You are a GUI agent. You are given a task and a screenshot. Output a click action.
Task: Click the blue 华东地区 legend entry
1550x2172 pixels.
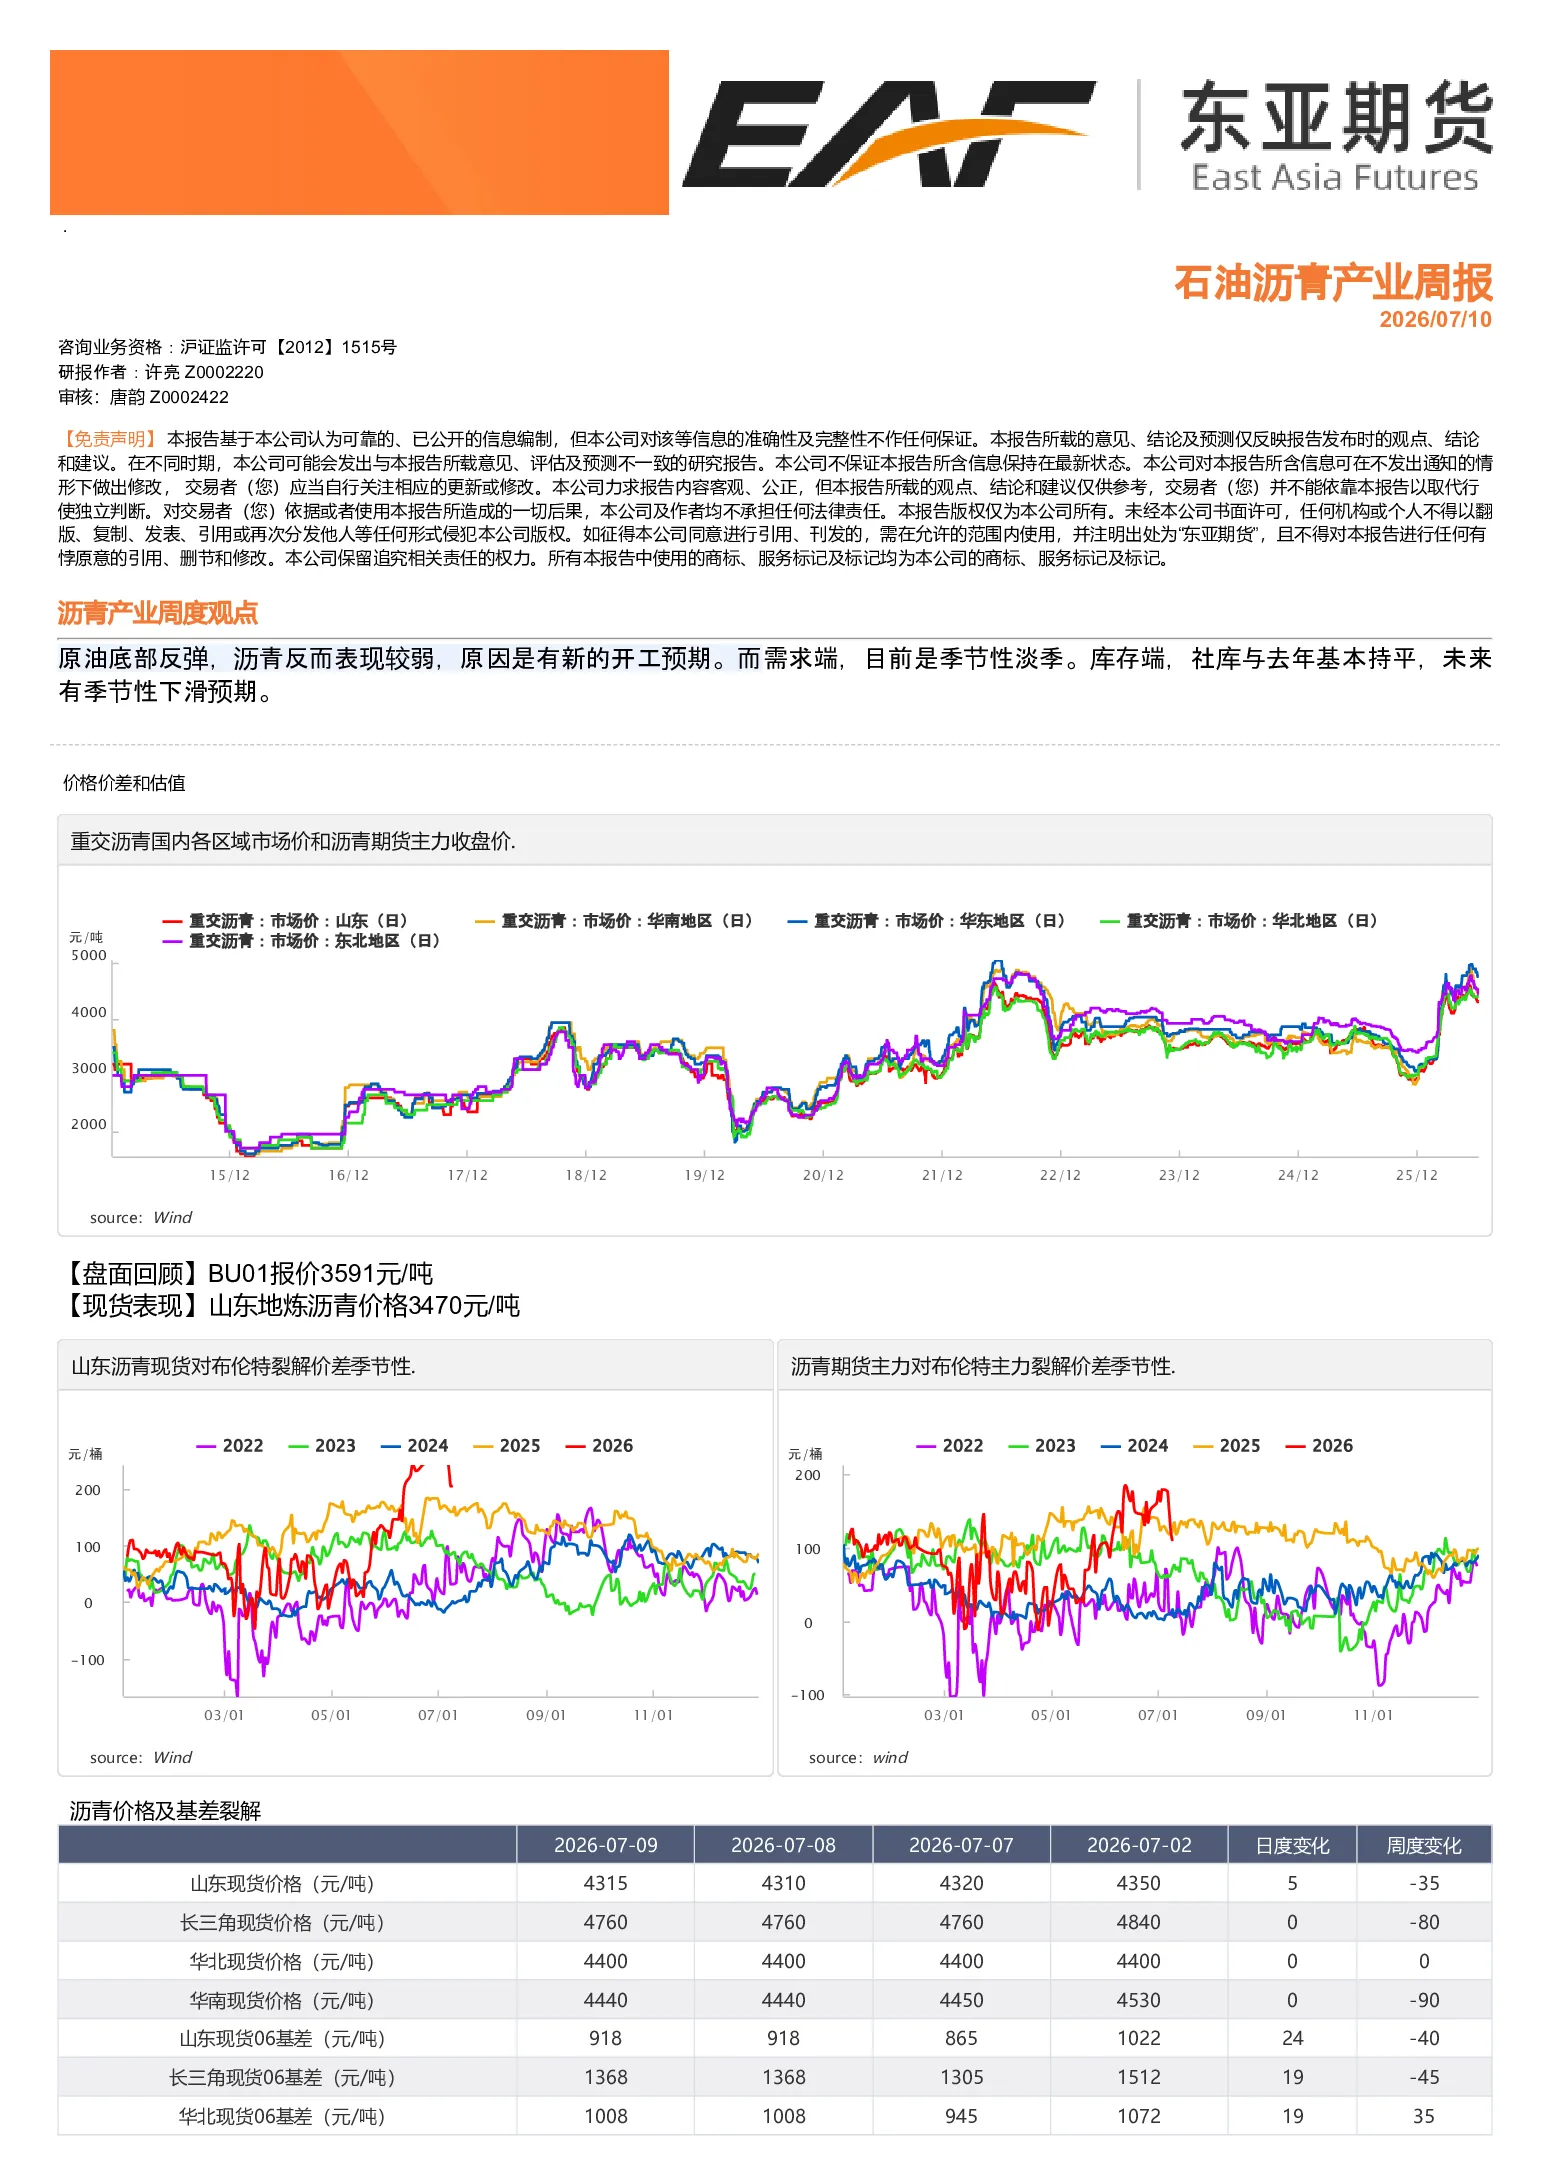(x=926, y=921)
